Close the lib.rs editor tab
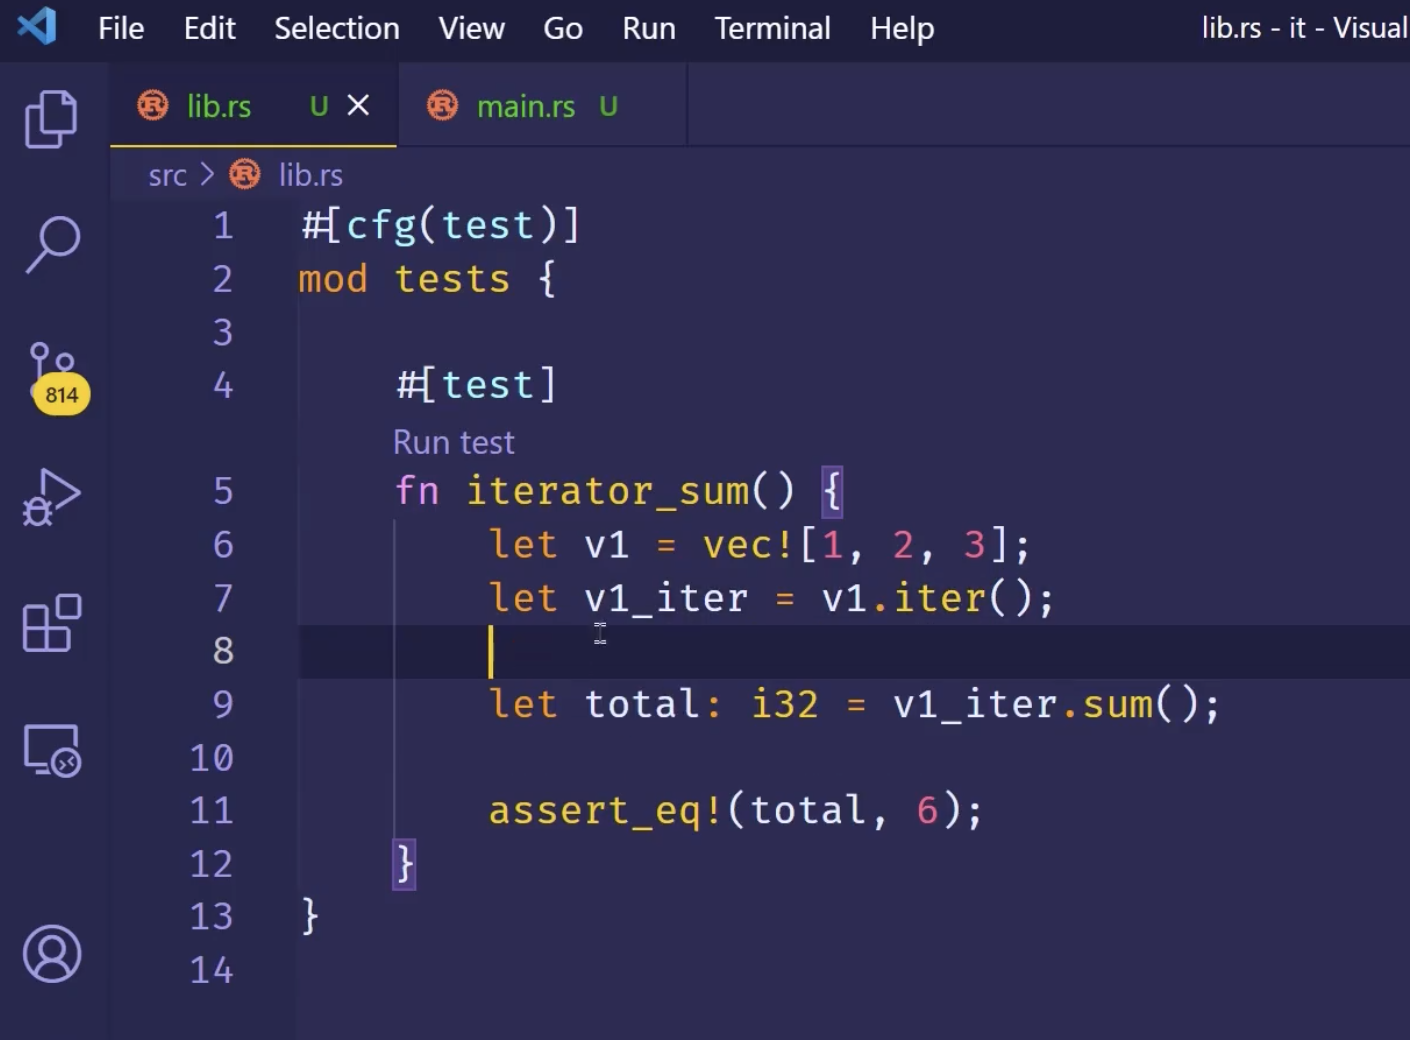1410x1040 pixels. 358,105
